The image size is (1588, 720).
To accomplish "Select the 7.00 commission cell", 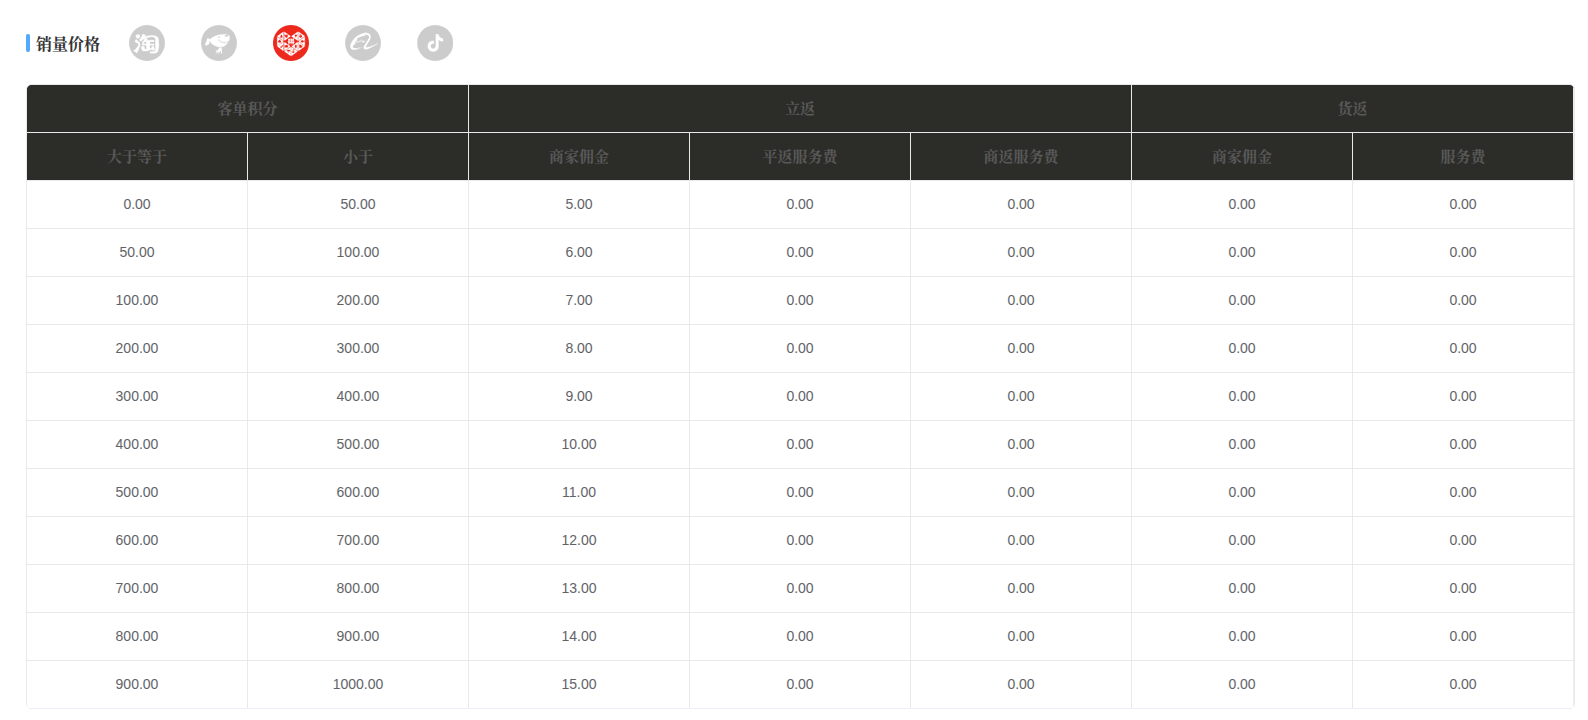I will tap(579, 300).
